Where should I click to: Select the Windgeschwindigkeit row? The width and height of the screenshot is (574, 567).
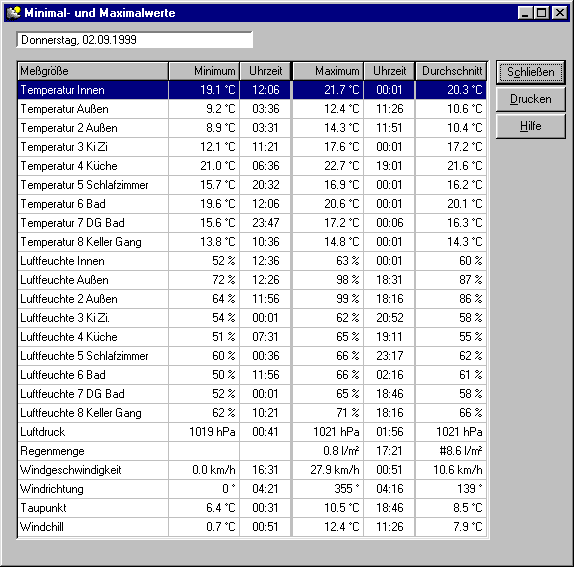252,471
